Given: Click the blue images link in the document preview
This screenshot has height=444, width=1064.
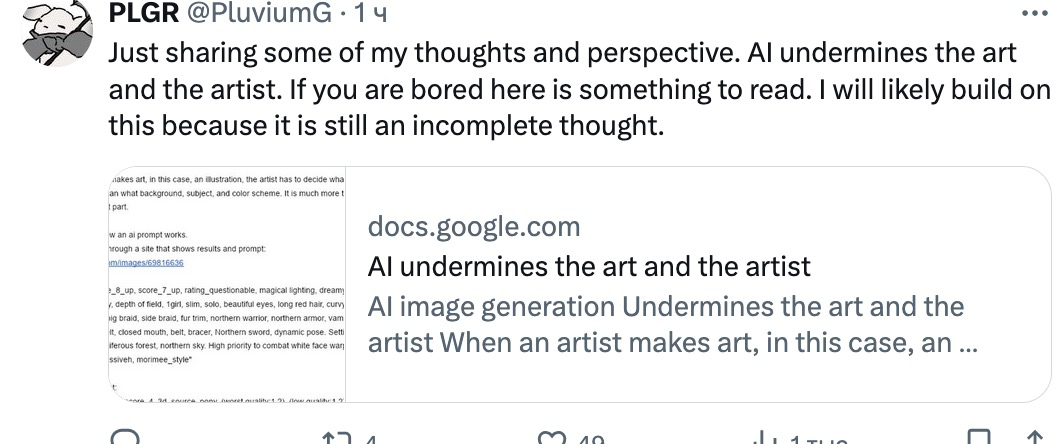Looking at the screenshot, I should (x=143, y=262).
